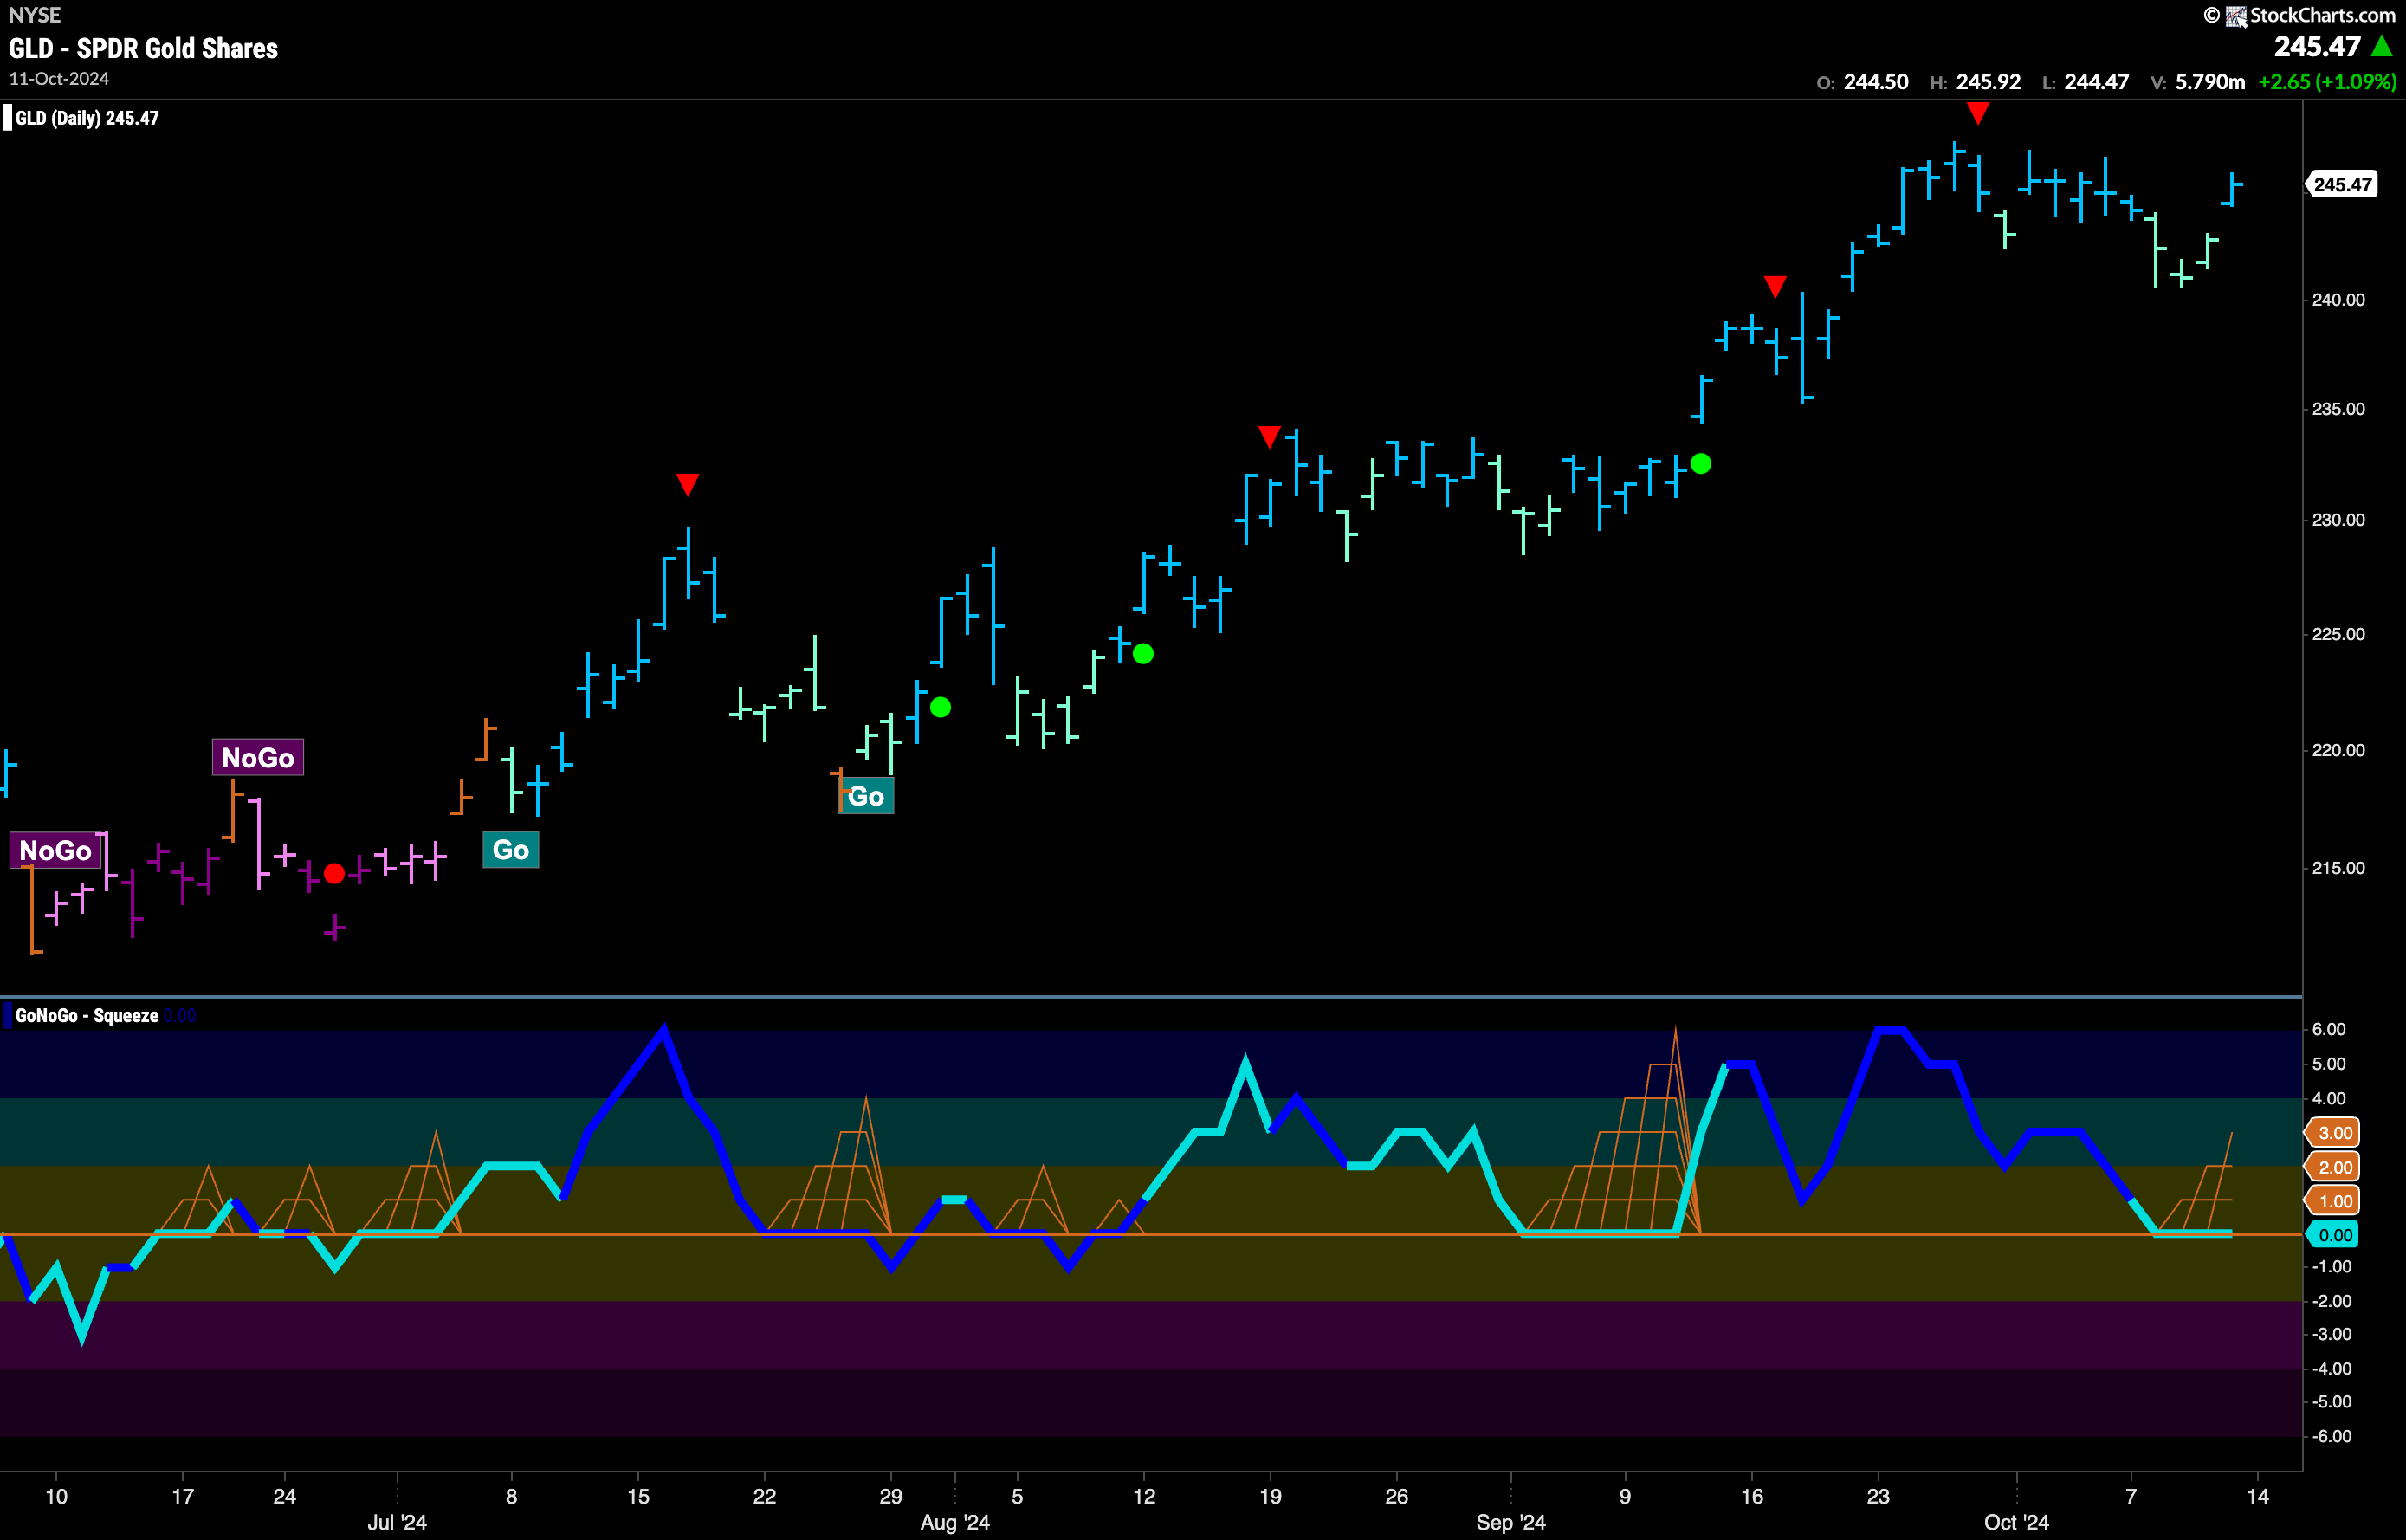Click the Go label above the July 8 date

[511, 850]
